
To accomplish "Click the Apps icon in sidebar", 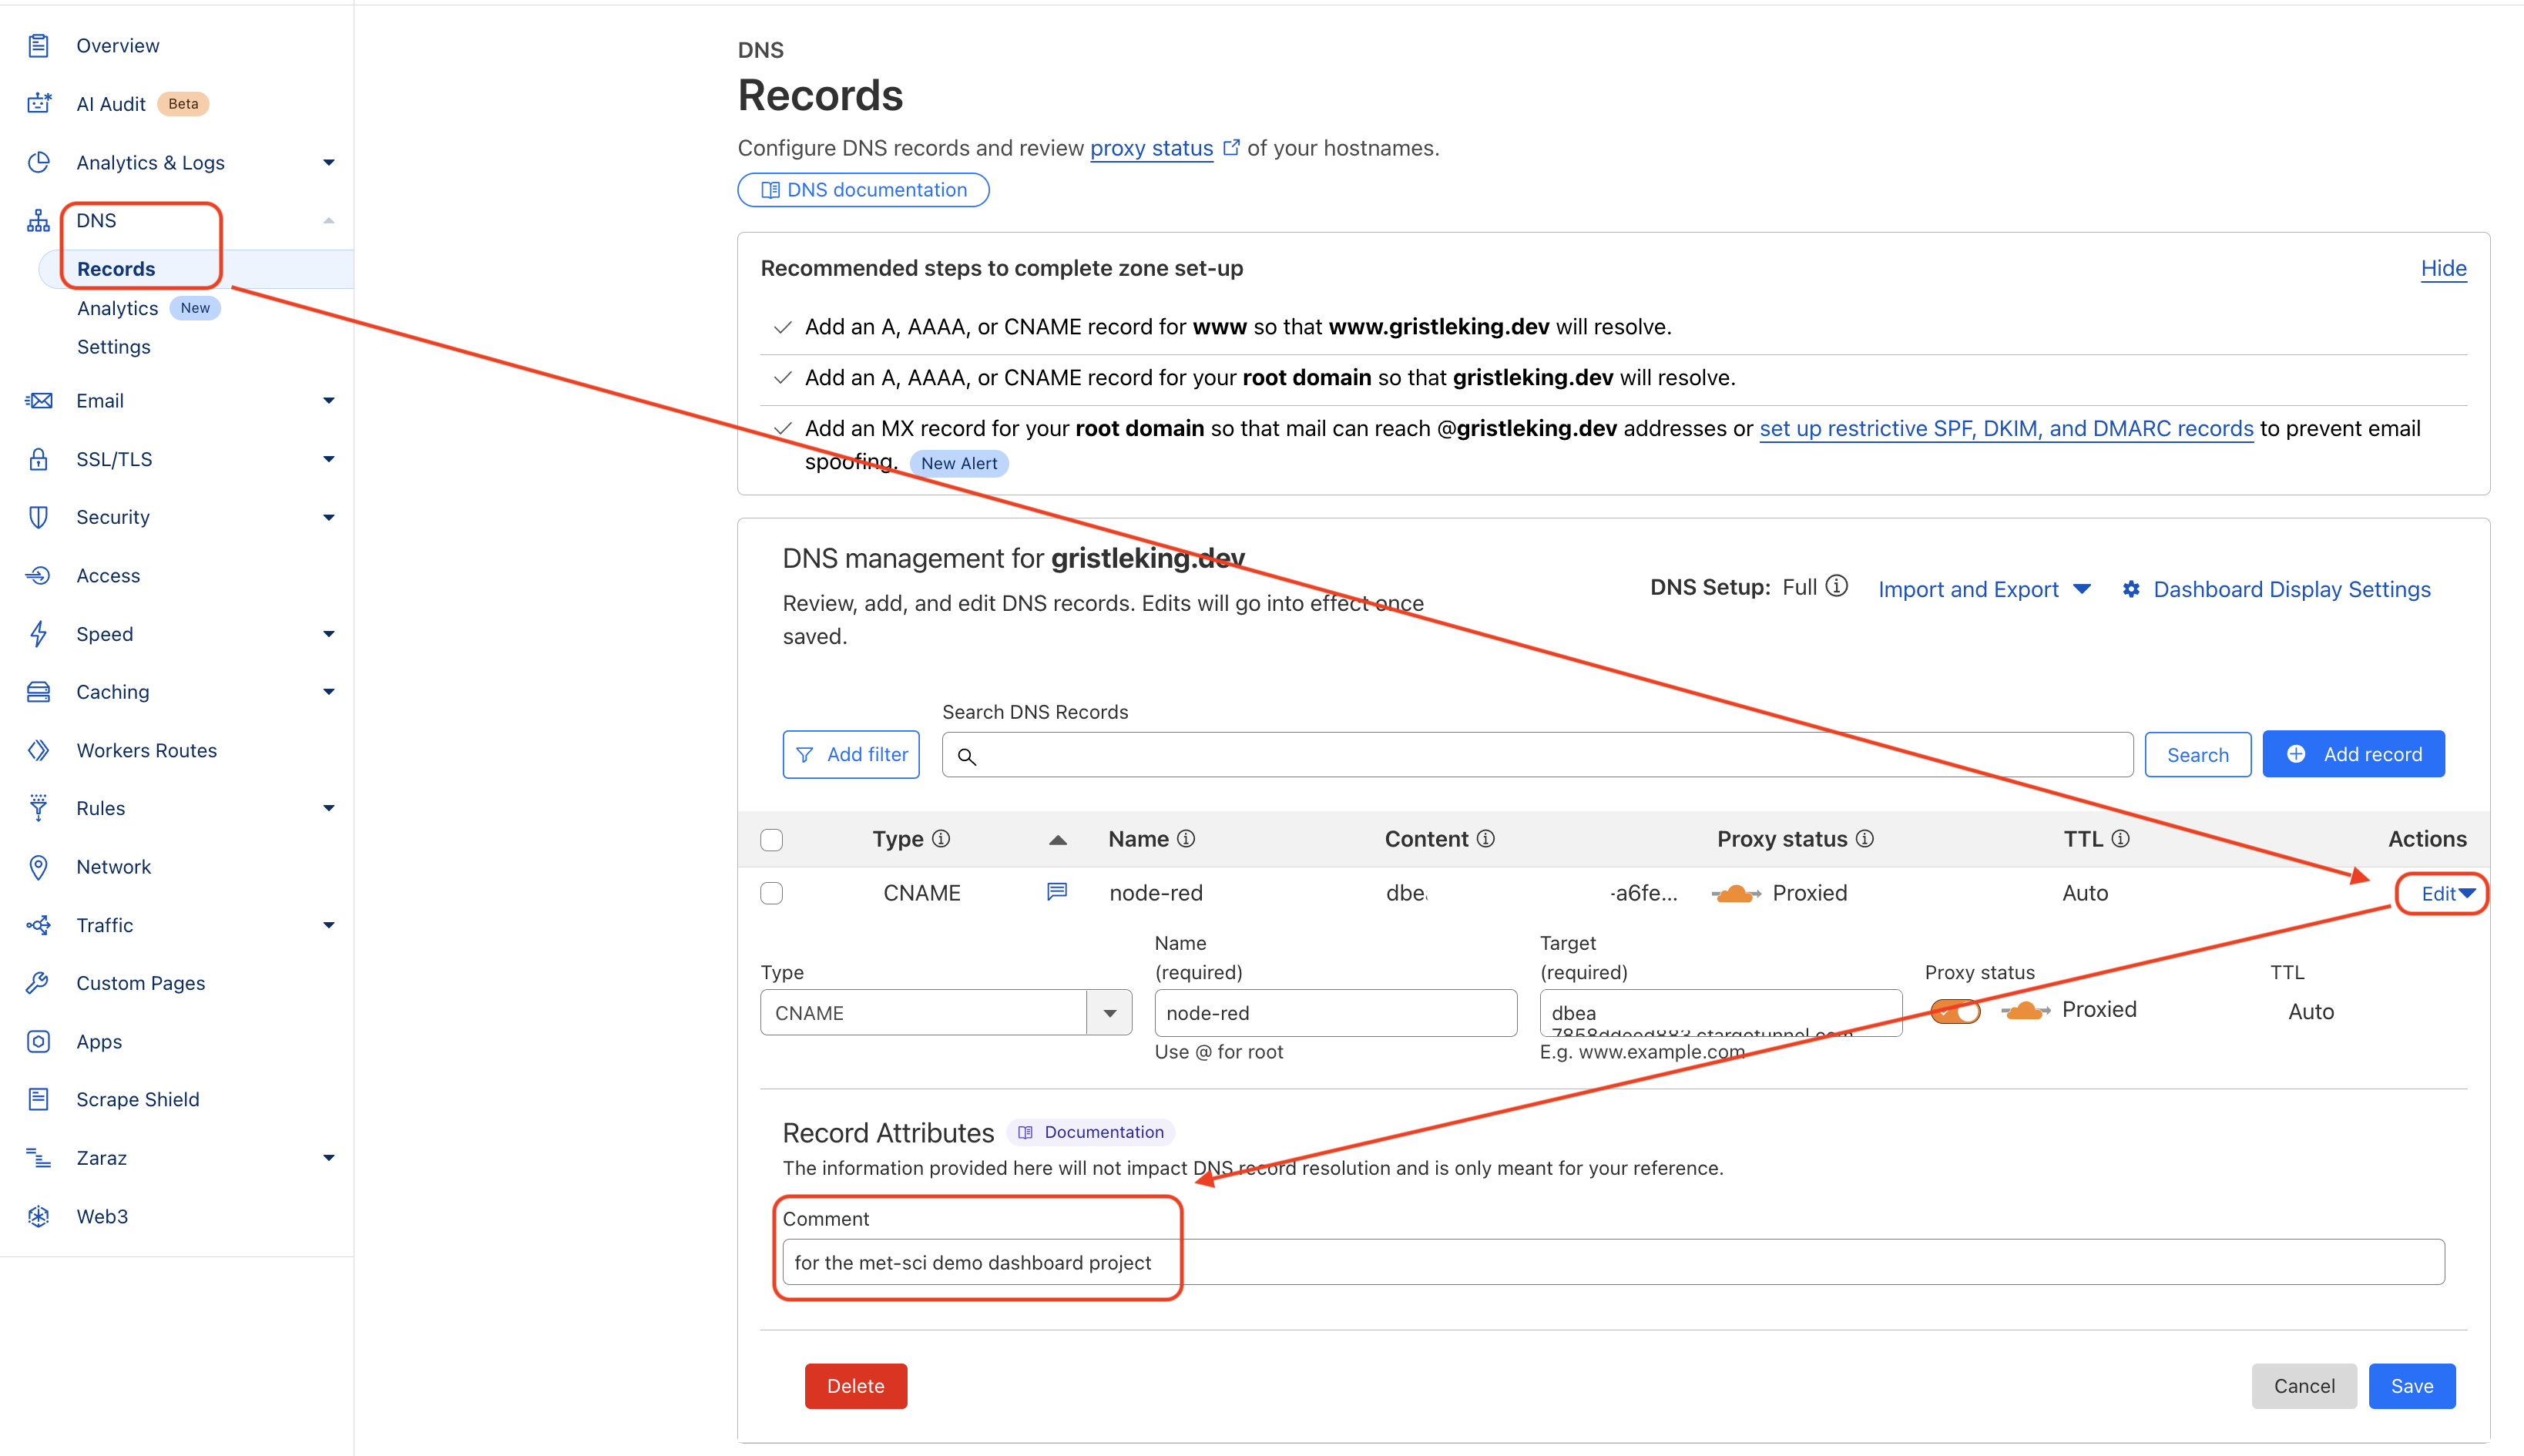I will 38,1041.
